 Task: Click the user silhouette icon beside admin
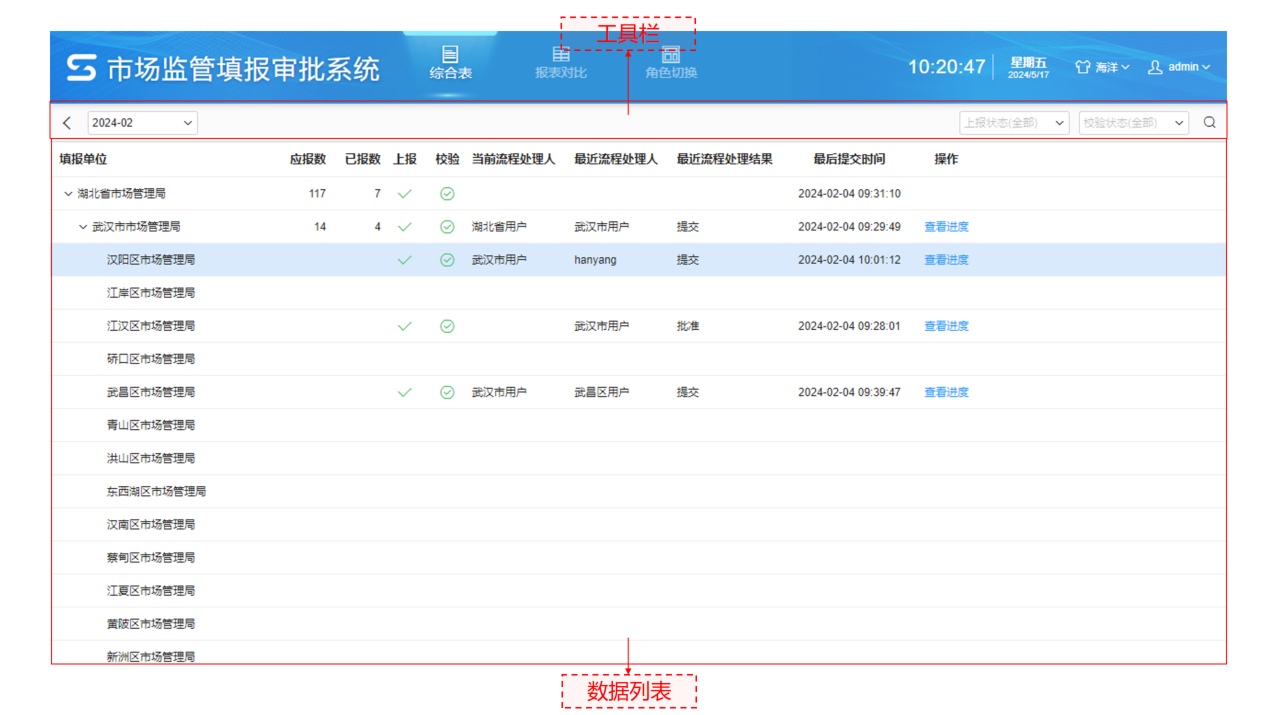[x=1156, y=66]
